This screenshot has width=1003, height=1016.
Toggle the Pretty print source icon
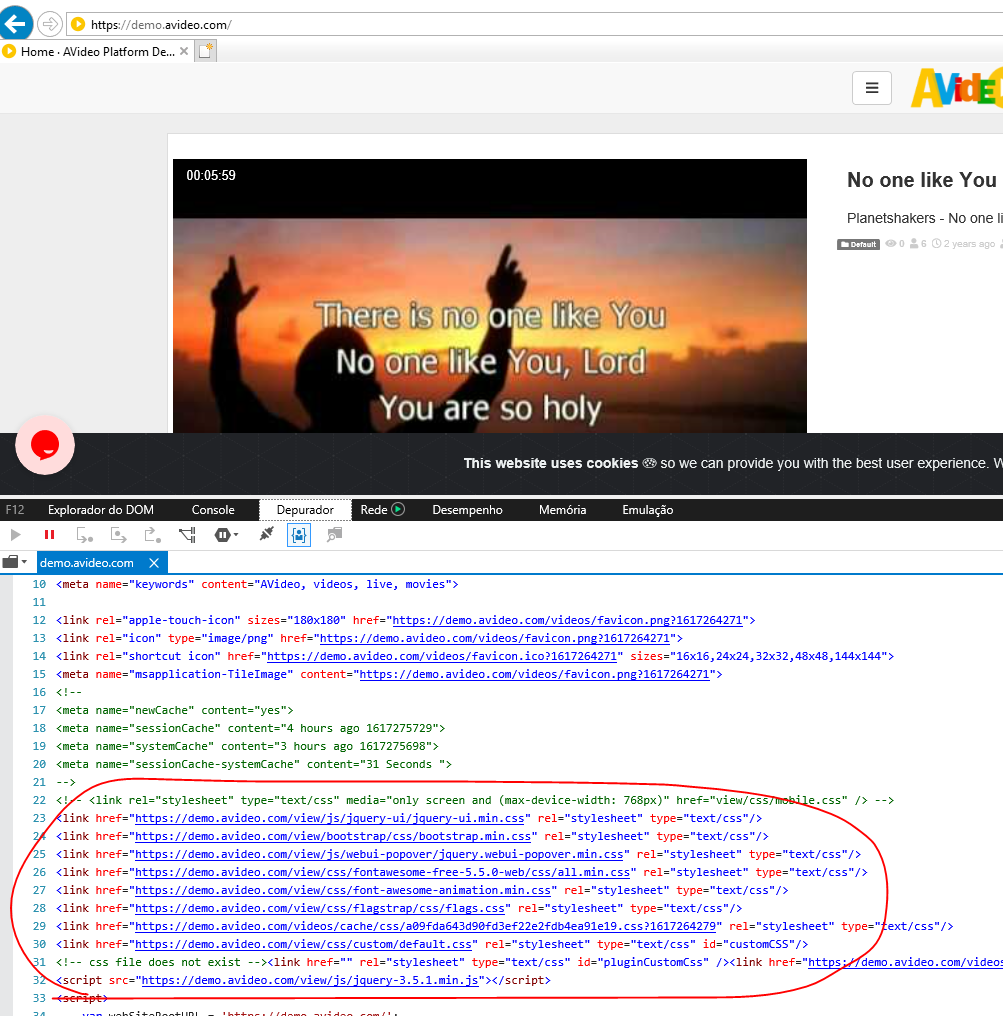(299, 535)
